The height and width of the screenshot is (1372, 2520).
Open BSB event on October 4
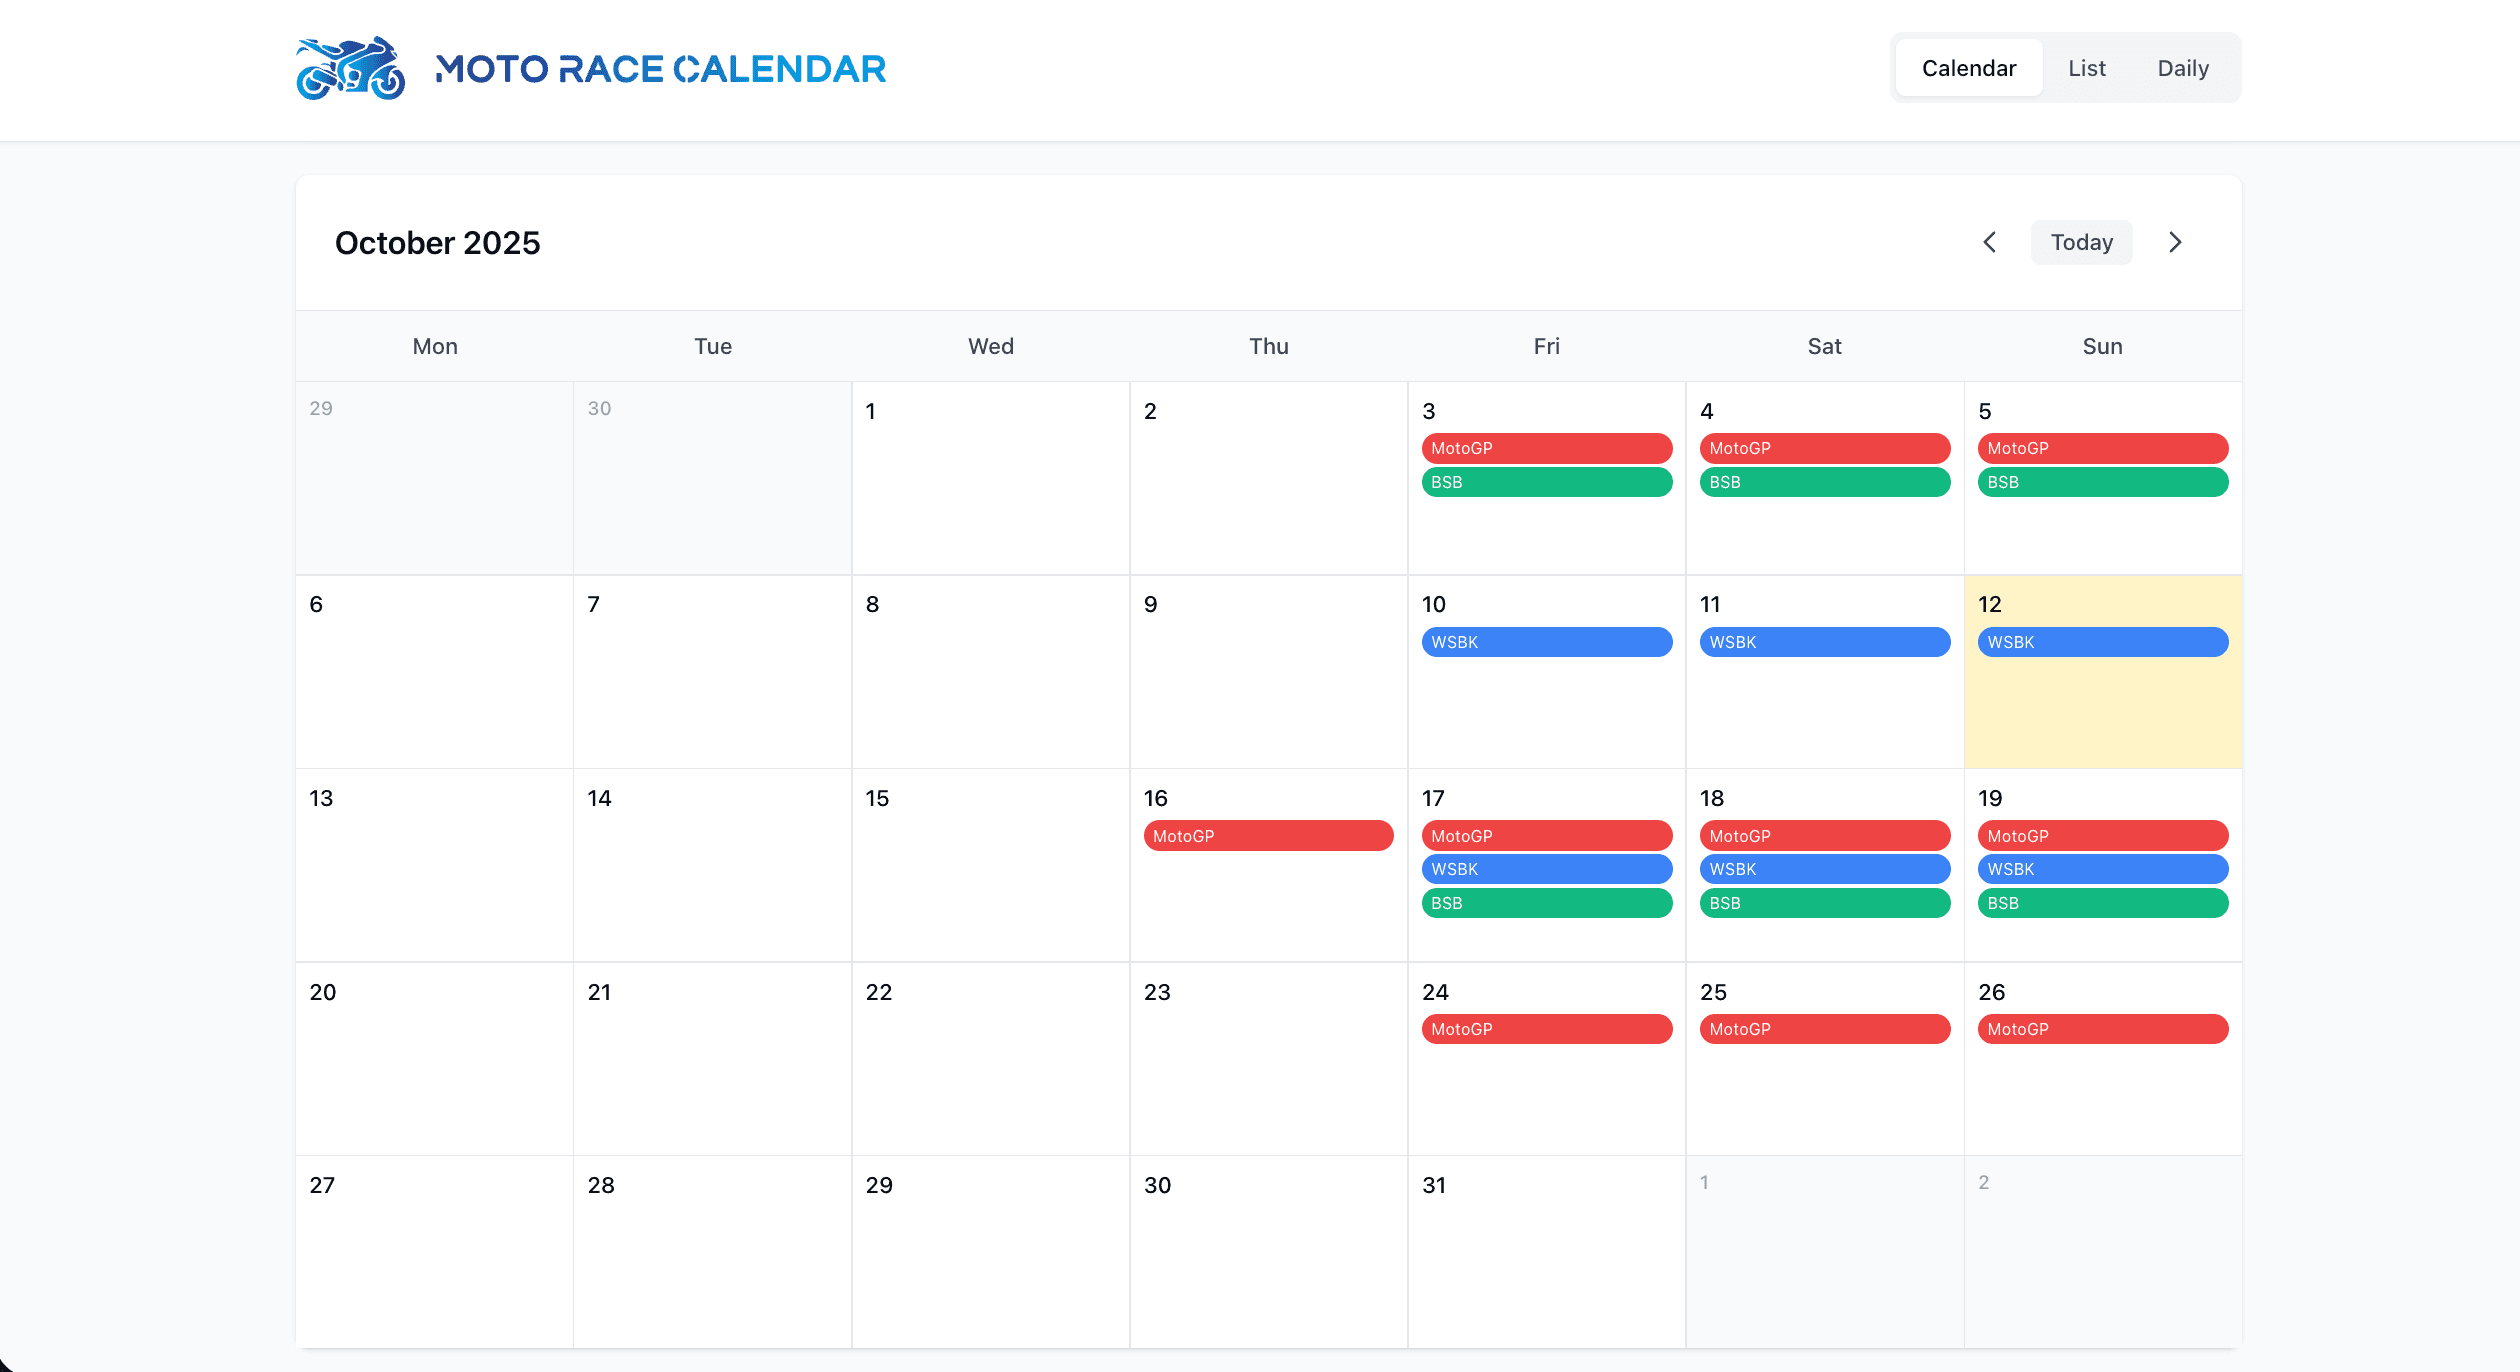click(x=1824, y=482)
